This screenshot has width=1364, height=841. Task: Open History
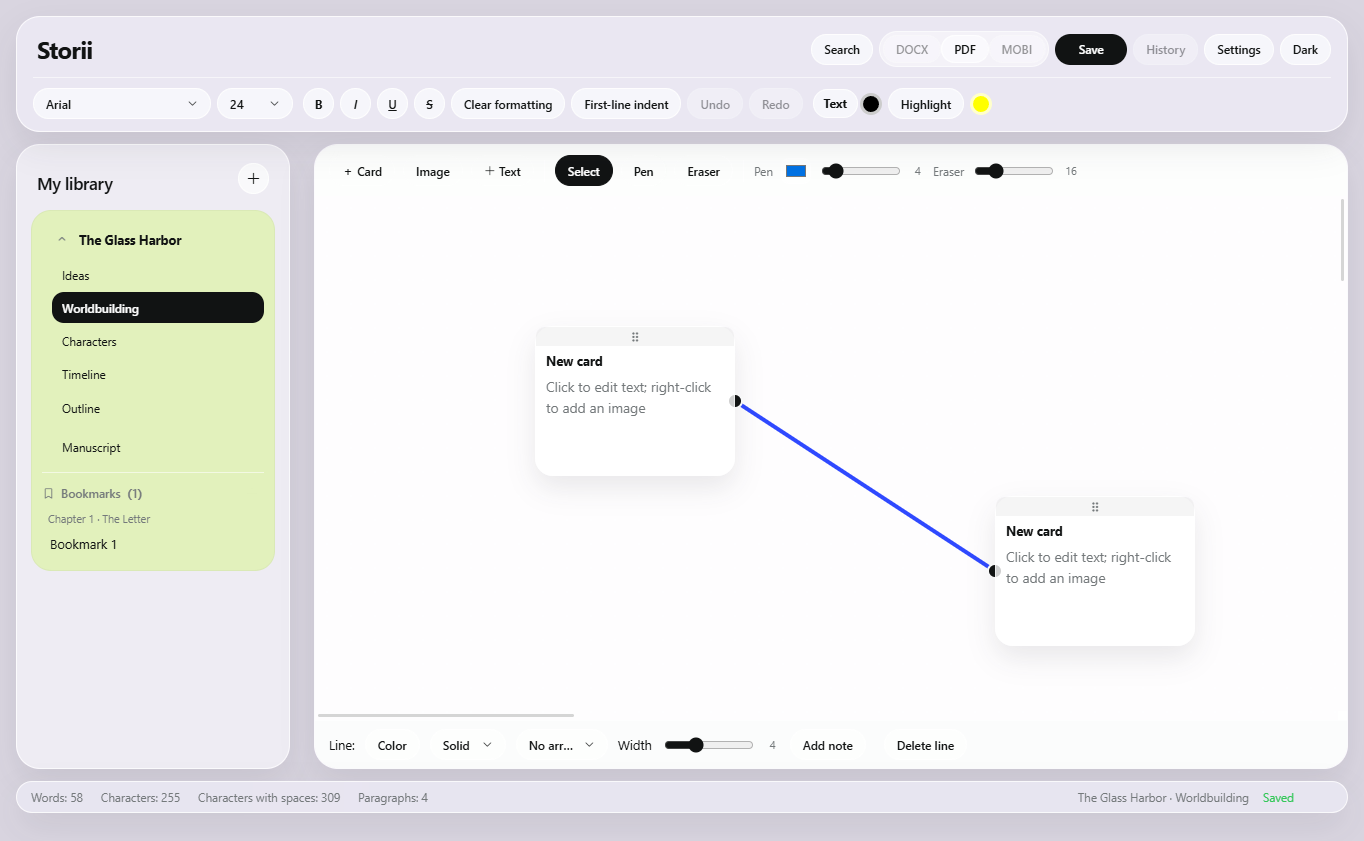pyautogui.click(x=1166, y=50)
